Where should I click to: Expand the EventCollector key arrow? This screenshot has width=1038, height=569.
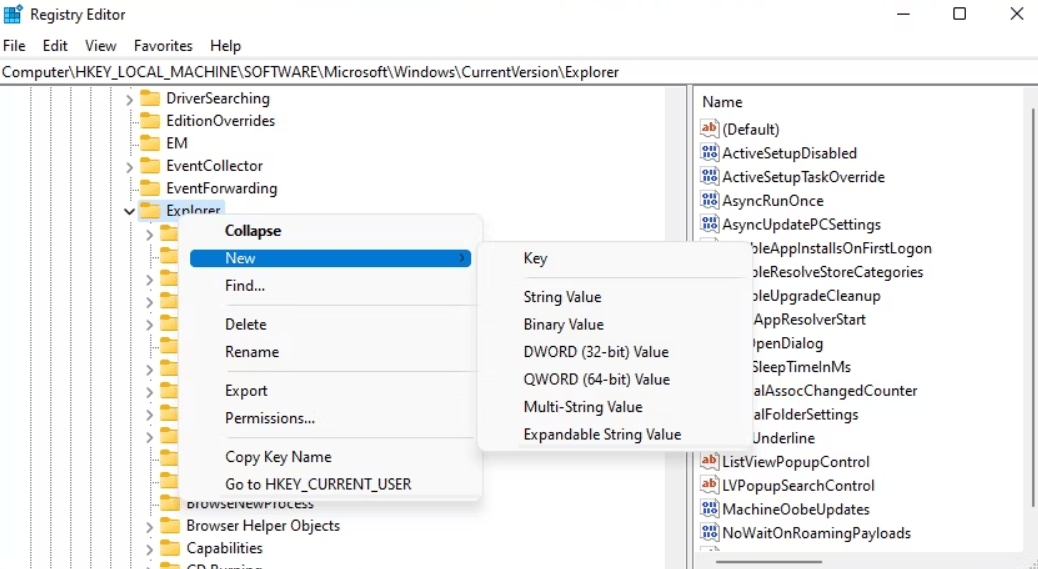pos(130,167)
